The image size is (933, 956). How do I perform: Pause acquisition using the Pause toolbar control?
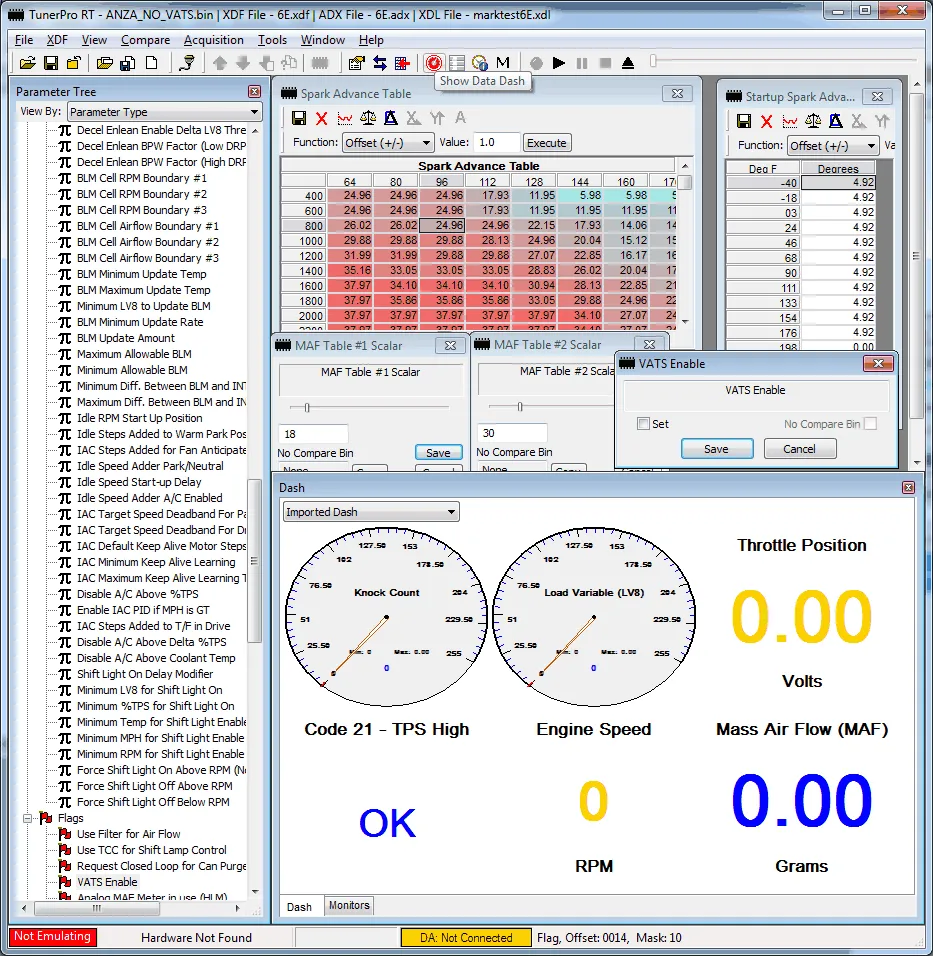pos(581,62)
